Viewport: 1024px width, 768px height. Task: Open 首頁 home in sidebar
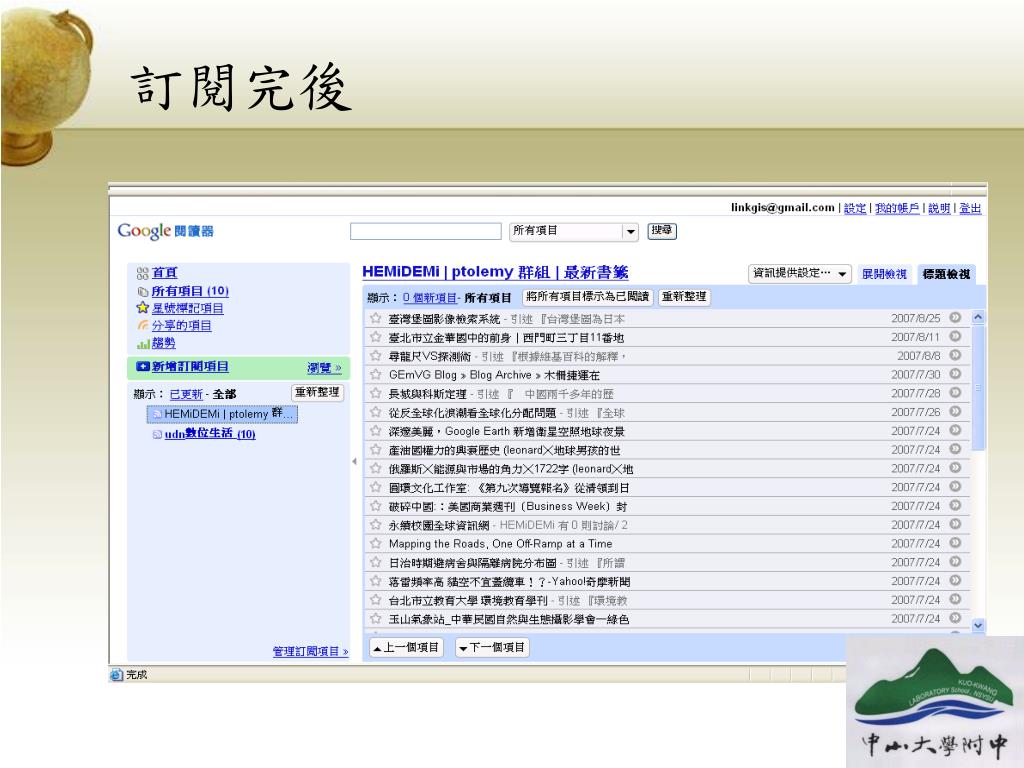click(165, 273)
